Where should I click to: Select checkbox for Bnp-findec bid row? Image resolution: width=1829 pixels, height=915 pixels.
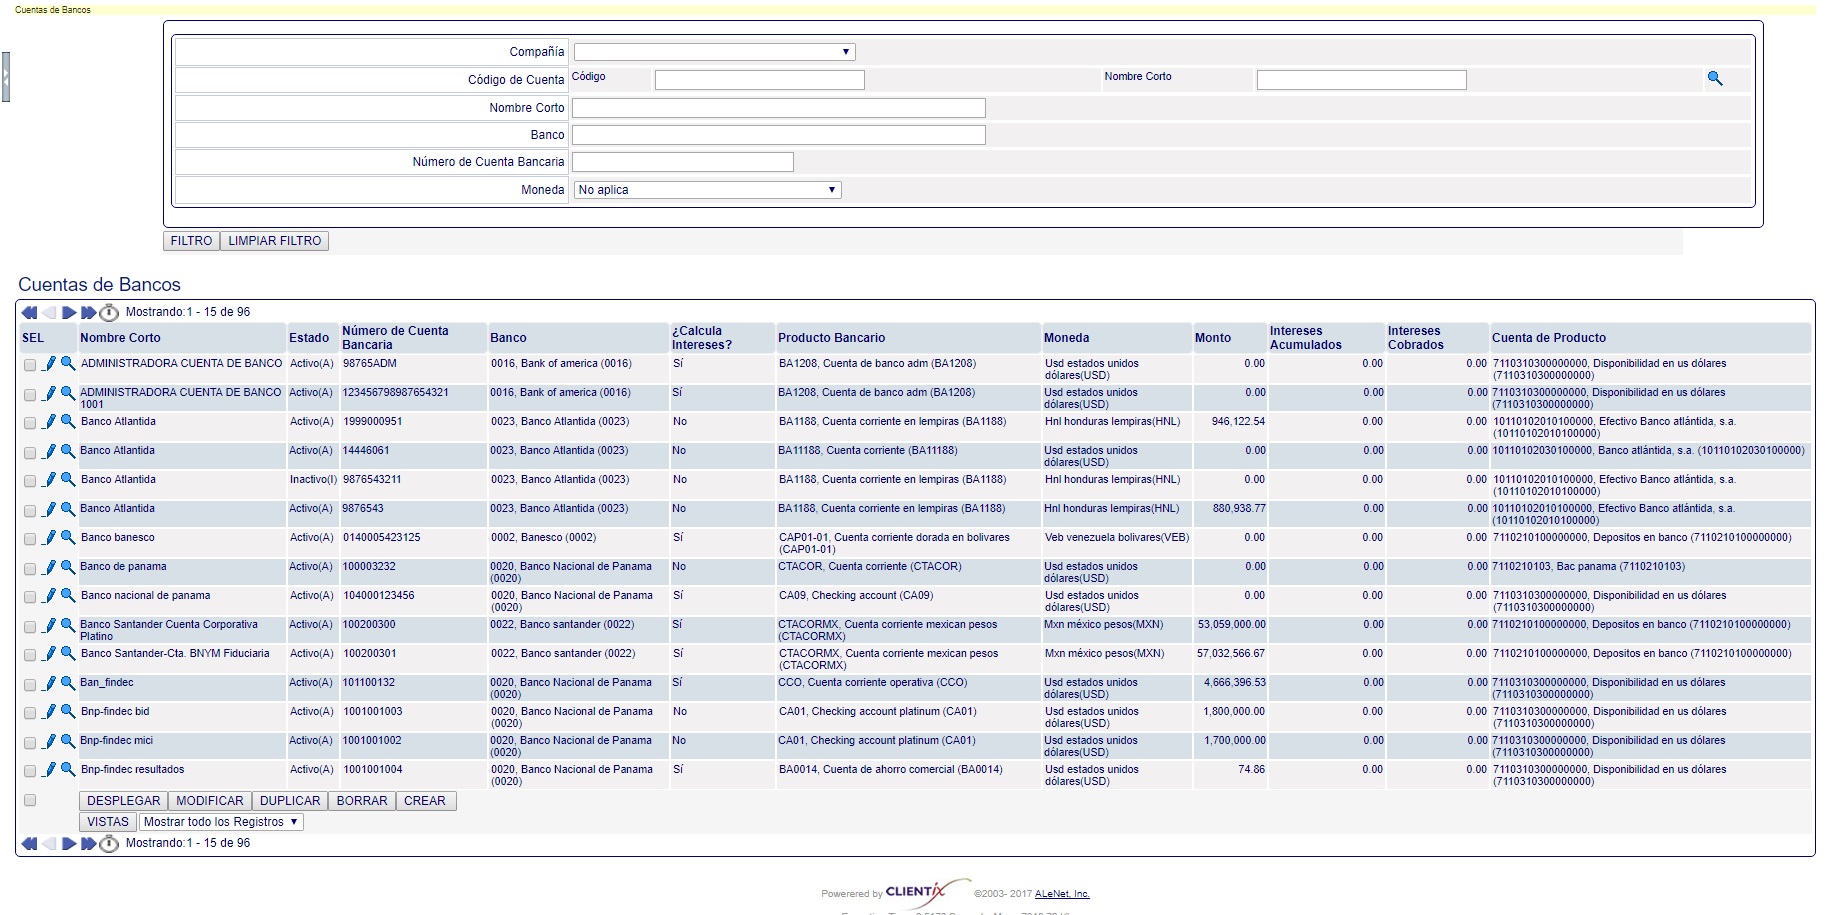point(30,714)
